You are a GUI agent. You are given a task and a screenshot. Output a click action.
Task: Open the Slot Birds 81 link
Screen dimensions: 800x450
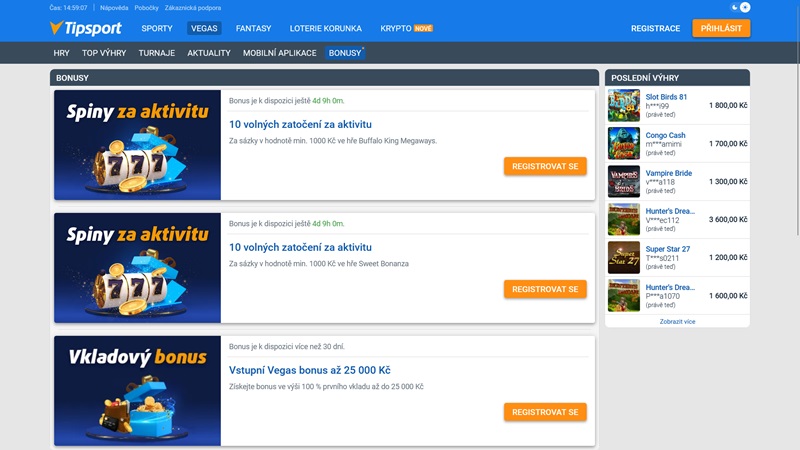(x=666, y=97)
